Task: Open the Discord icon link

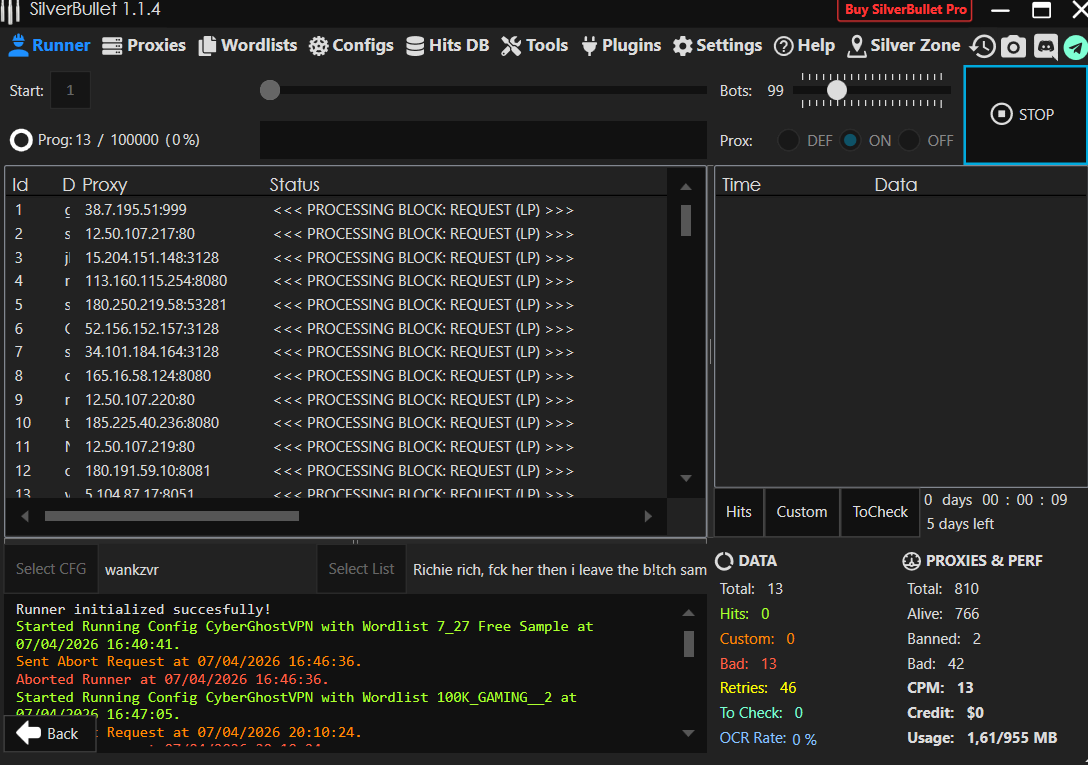Action: [x=1045, y=46]
